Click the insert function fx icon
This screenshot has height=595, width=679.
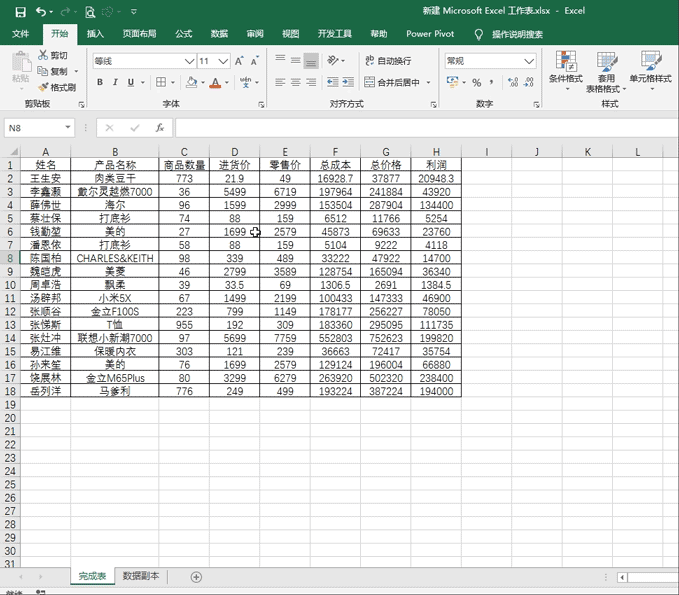160,128
